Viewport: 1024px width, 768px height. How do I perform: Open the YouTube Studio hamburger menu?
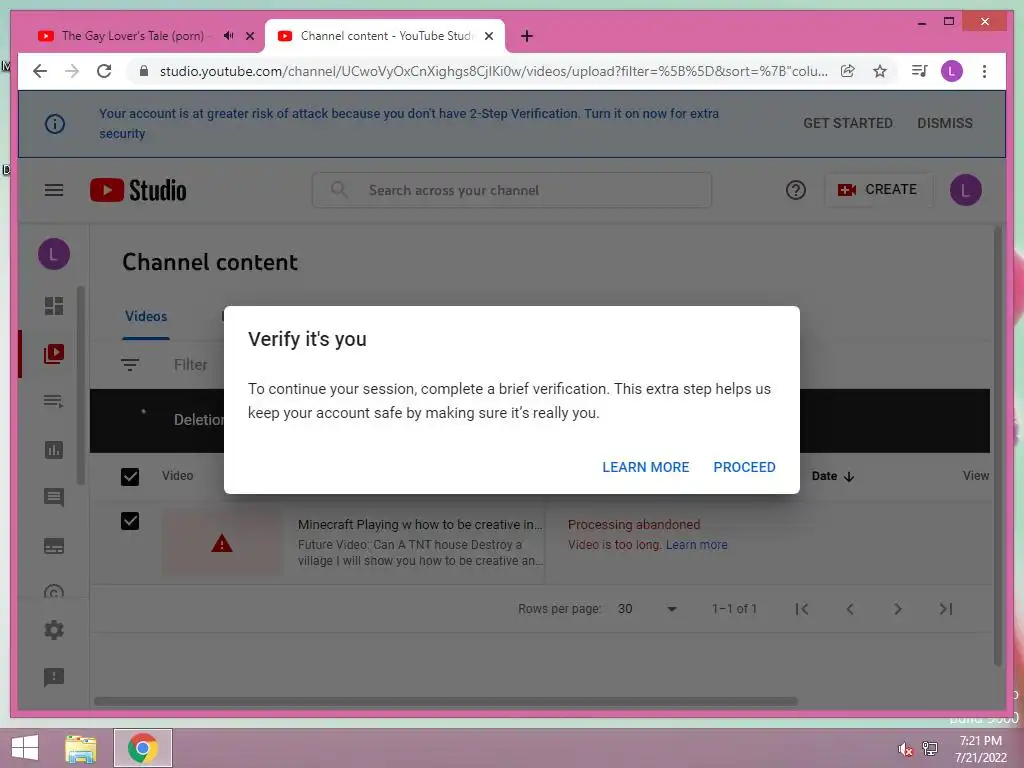(x=54, y=190)
